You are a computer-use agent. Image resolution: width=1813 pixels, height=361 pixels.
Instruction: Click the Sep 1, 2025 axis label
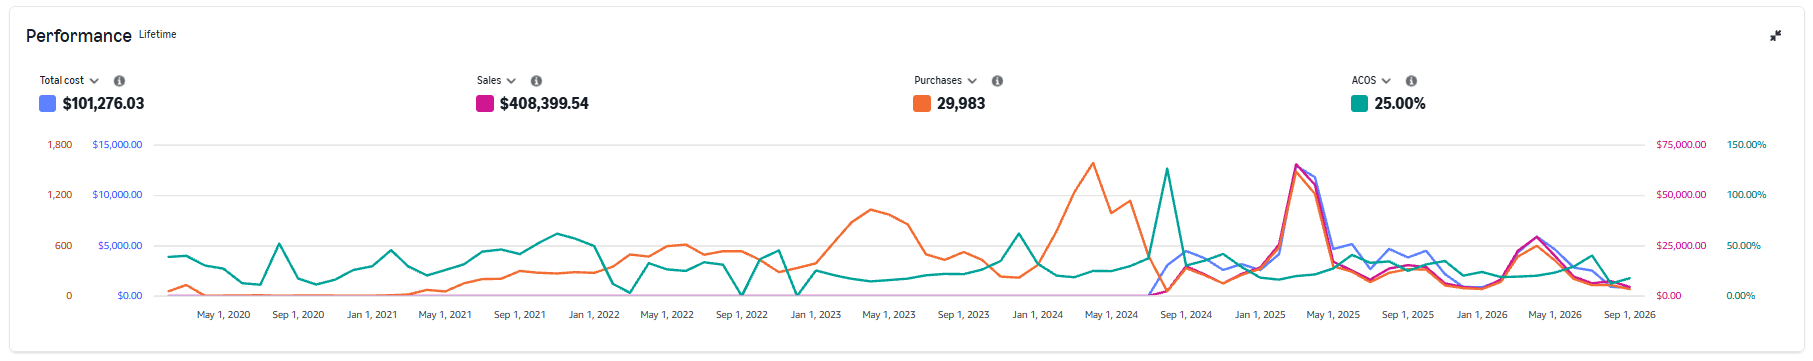pos(1408,315)
